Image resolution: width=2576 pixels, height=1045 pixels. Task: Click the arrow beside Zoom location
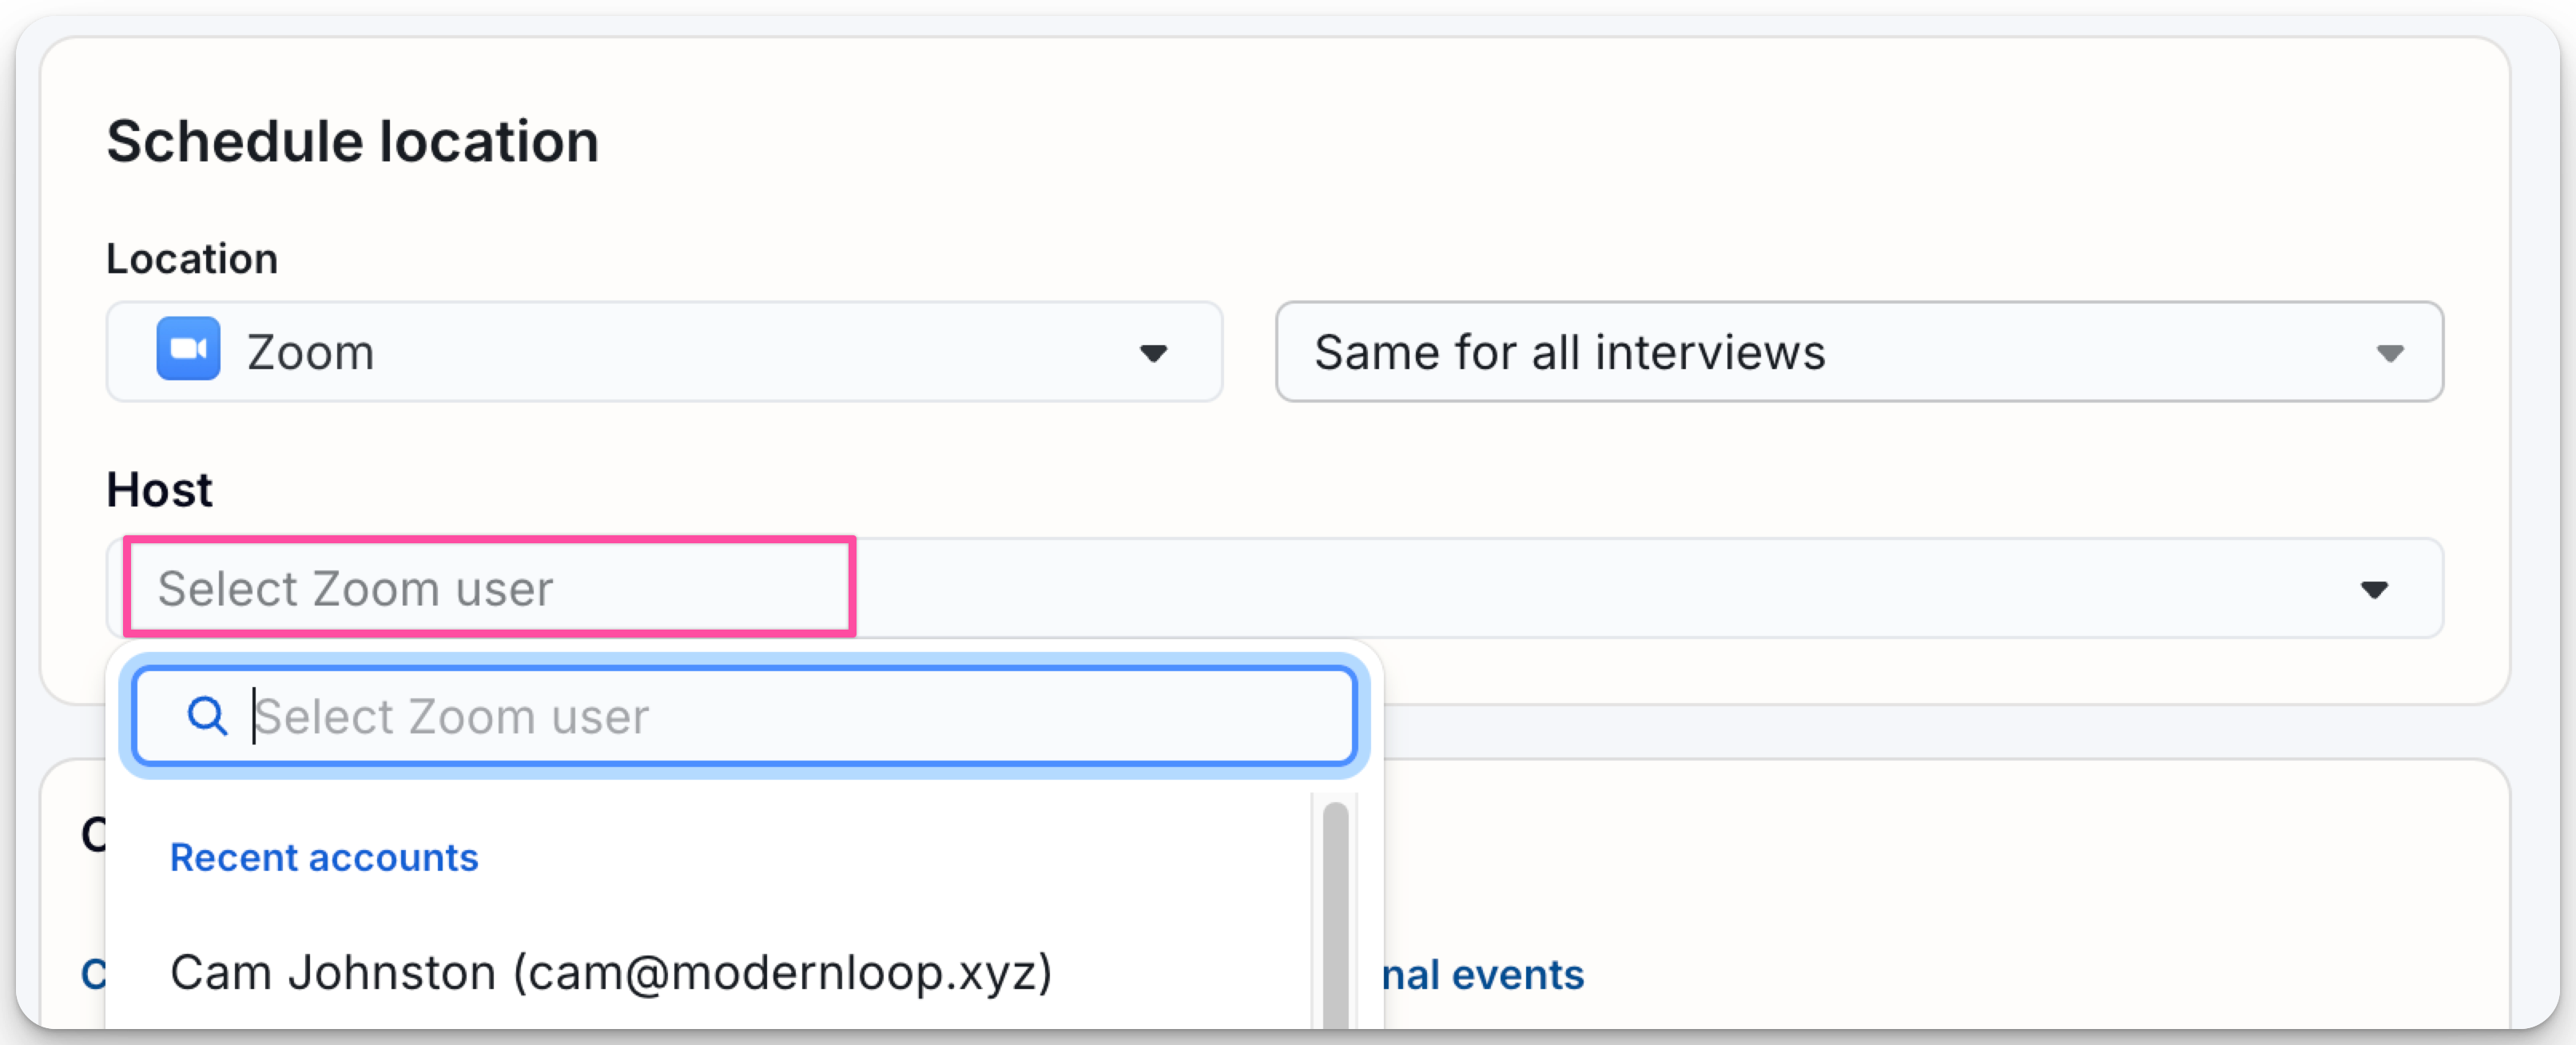[1153, 353]
